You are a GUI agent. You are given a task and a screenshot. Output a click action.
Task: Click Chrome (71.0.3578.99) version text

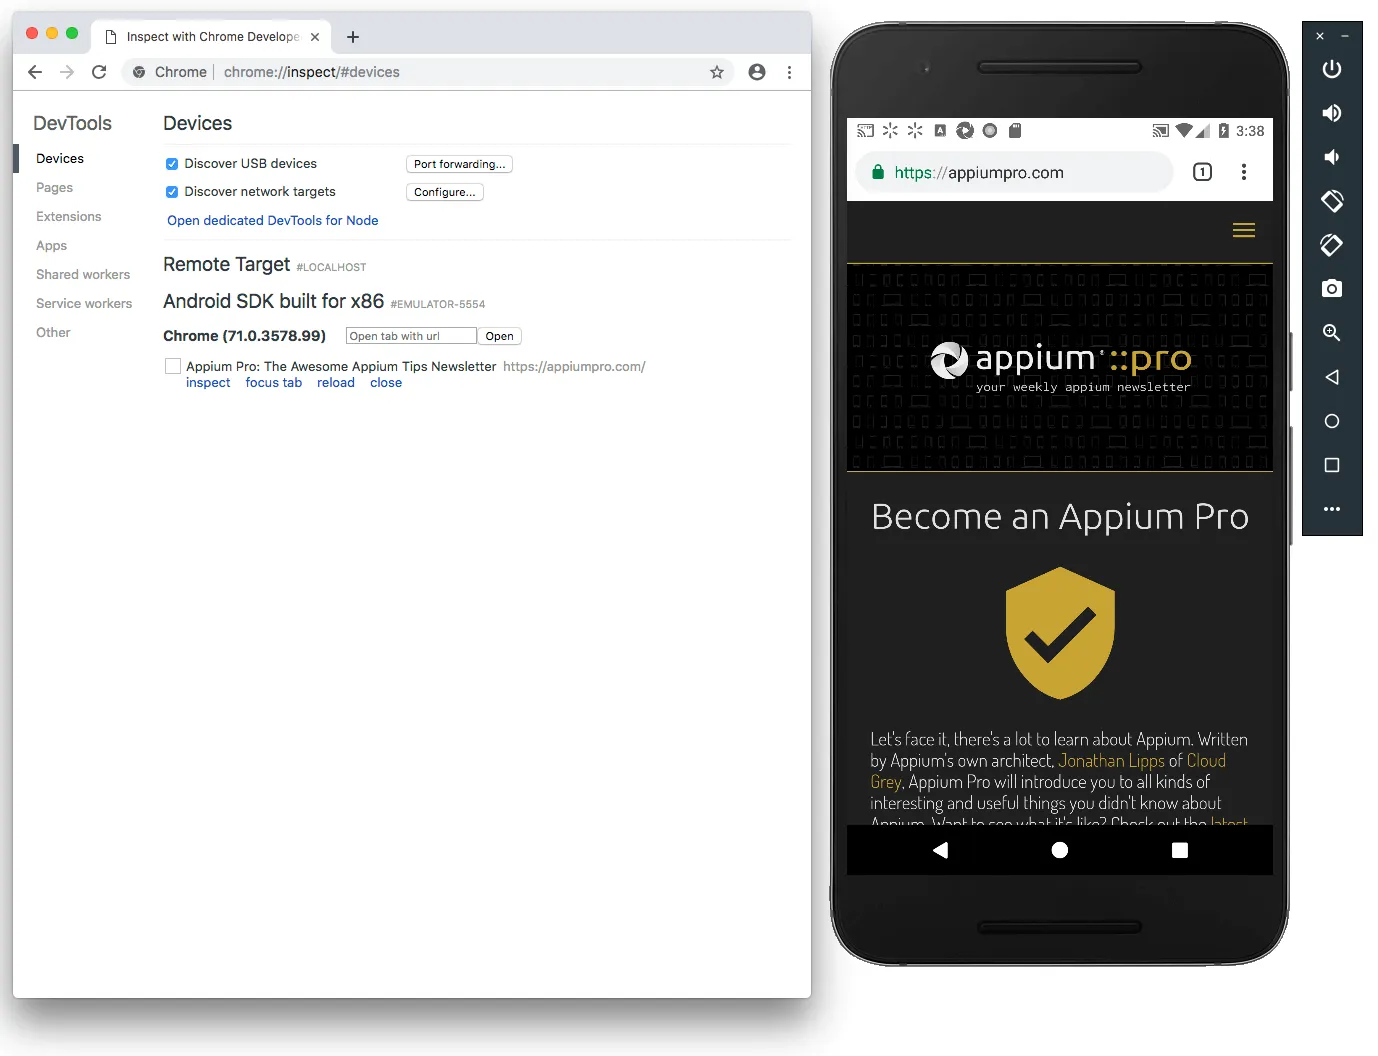pyautogui.click(x=244, y=336)
